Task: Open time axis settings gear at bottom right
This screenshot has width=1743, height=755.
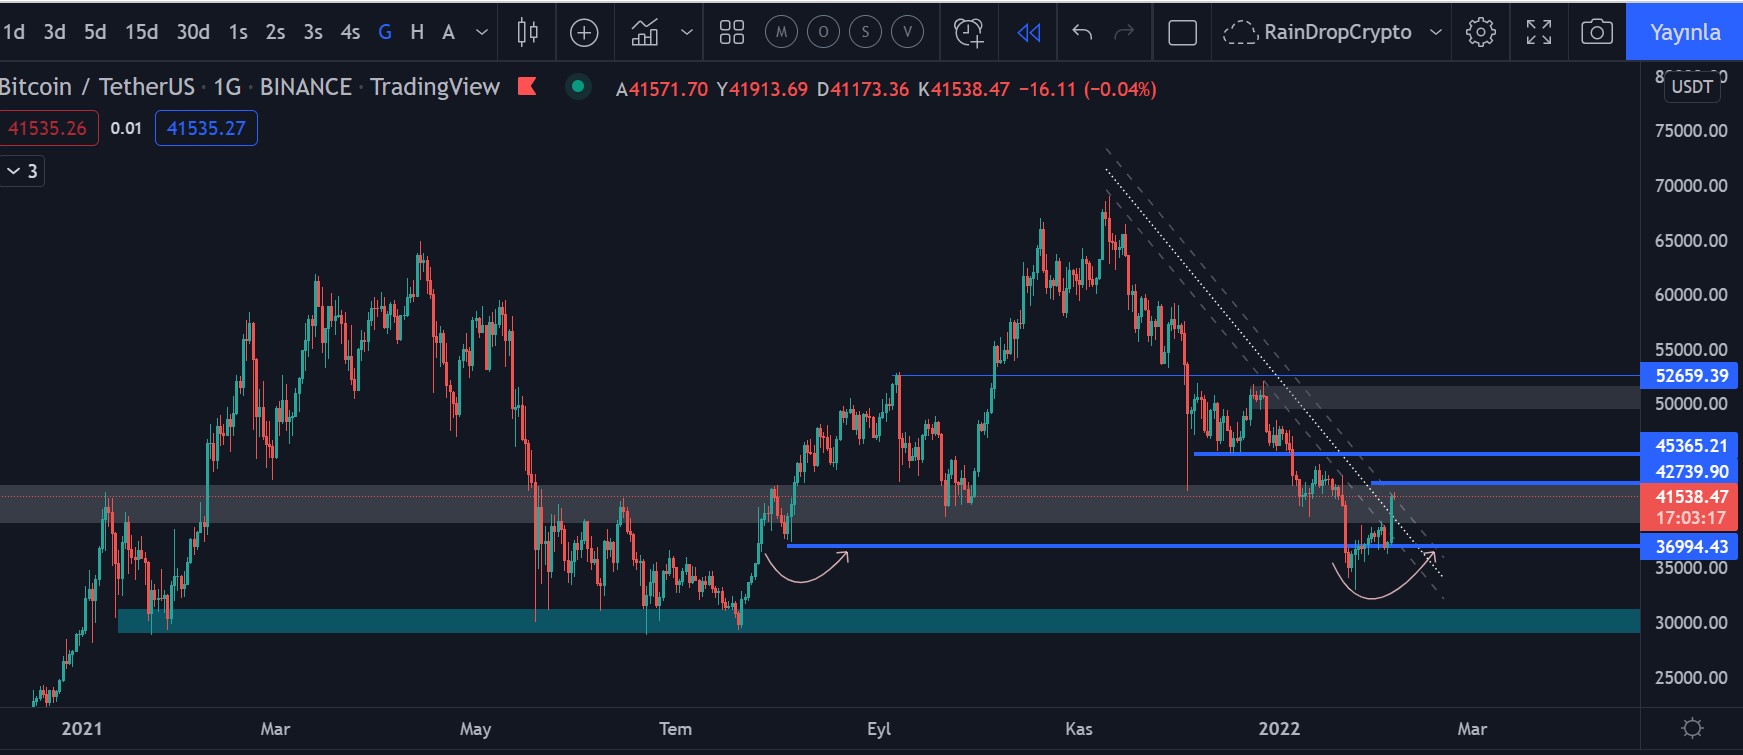Action: 1692,728
